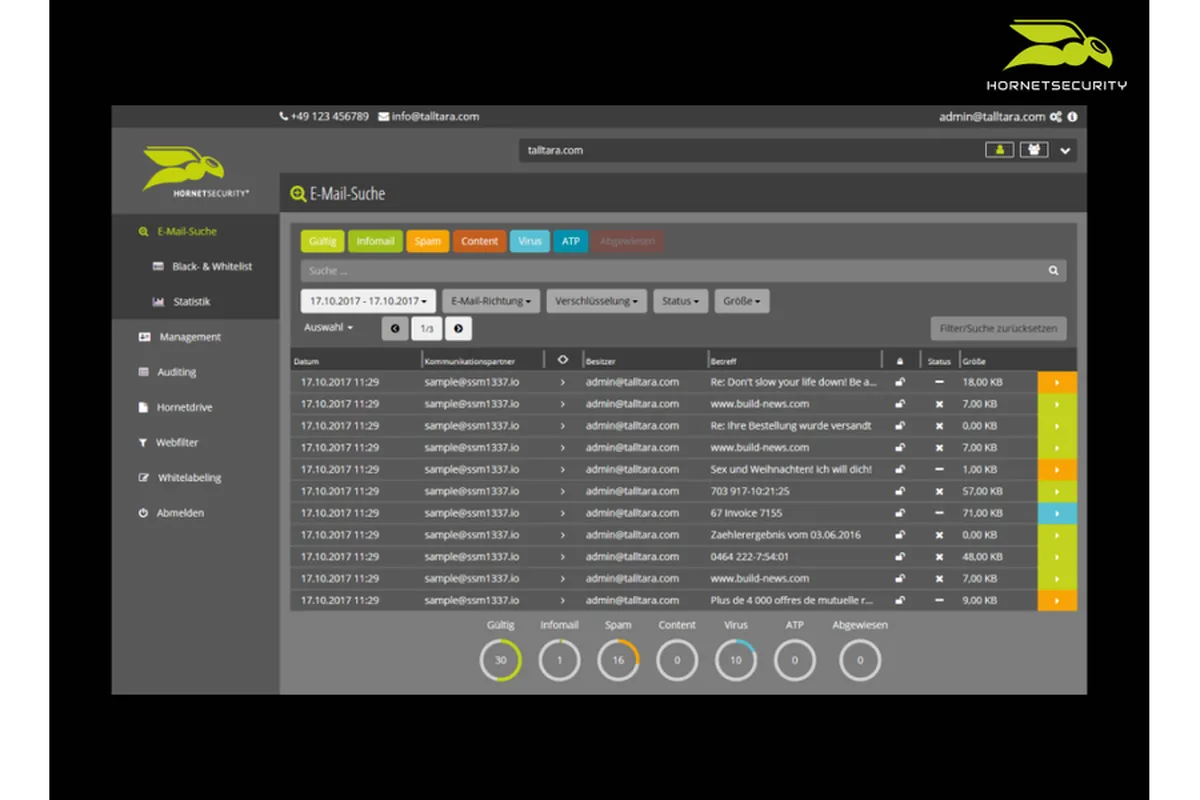Click the 1/3 page indicator
1200x800 pixels.
point(426,328)
